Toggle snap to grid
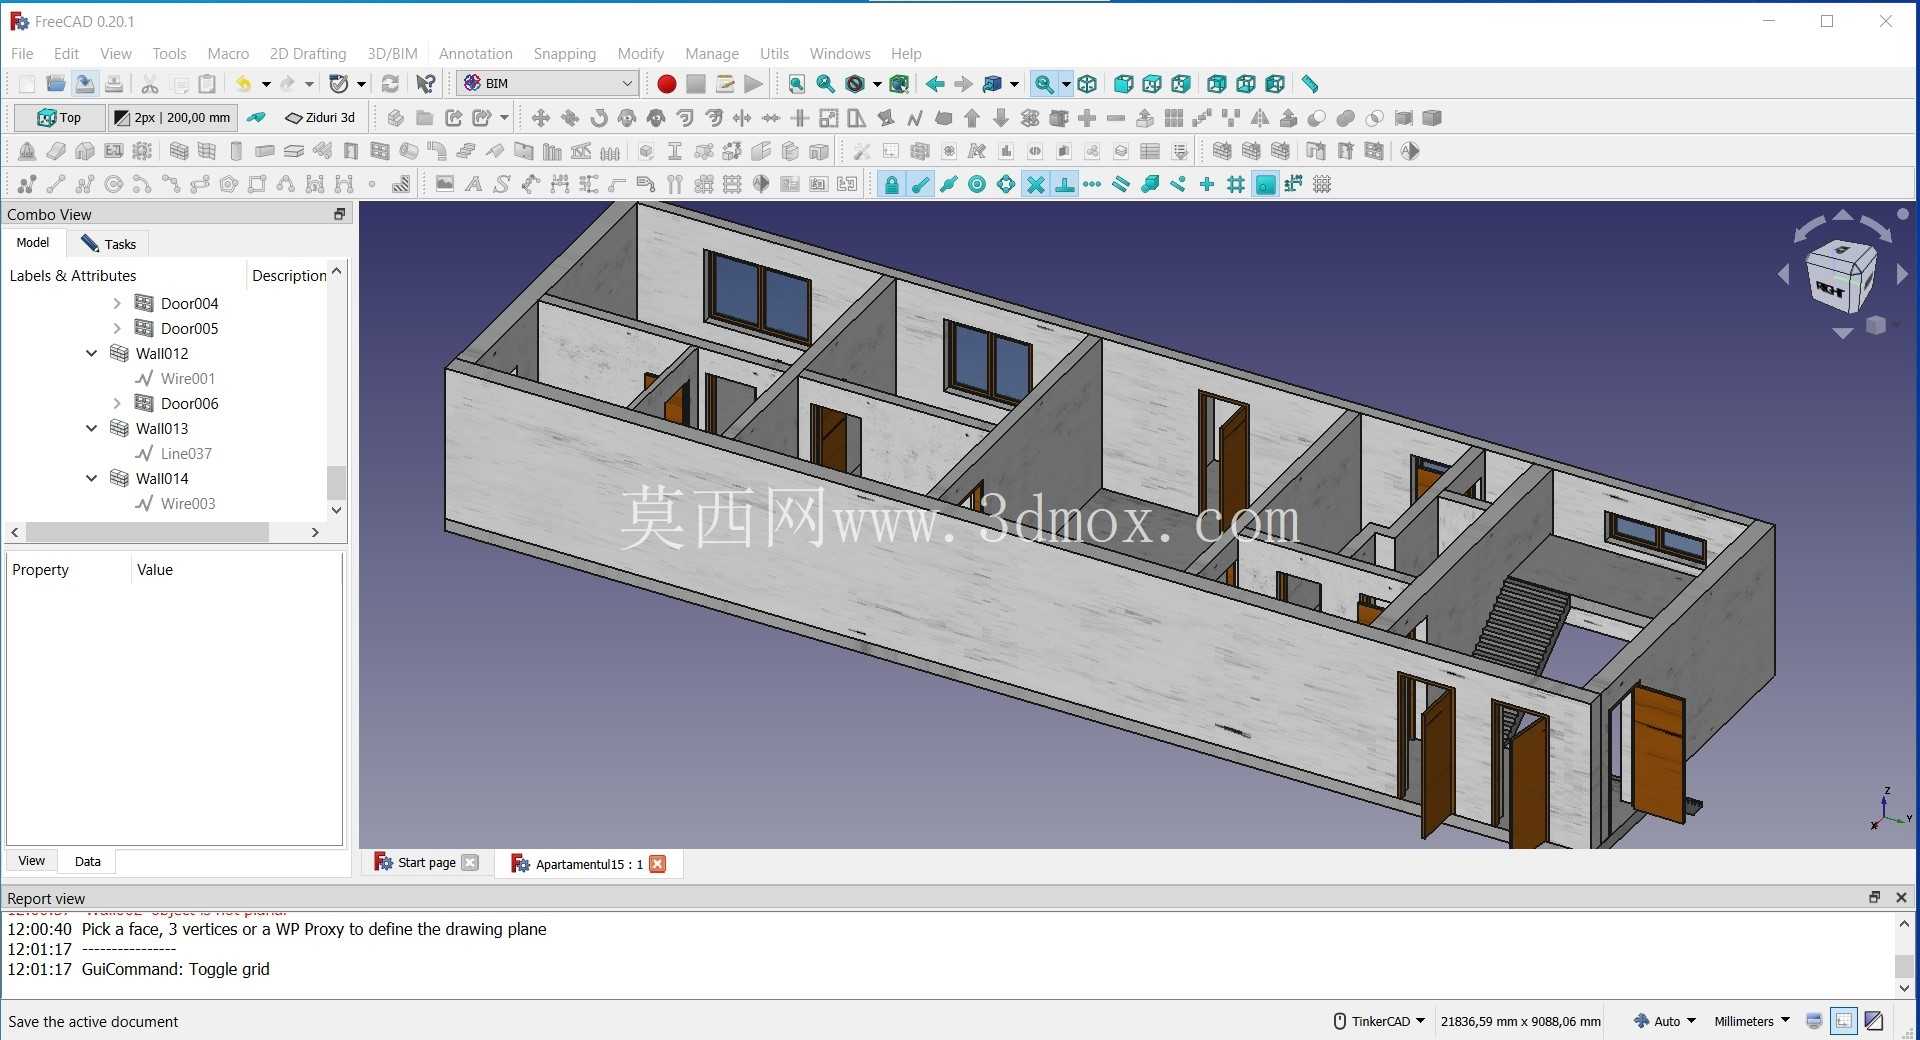This screenshot has height=1040, width=1920. (1236, 184)
